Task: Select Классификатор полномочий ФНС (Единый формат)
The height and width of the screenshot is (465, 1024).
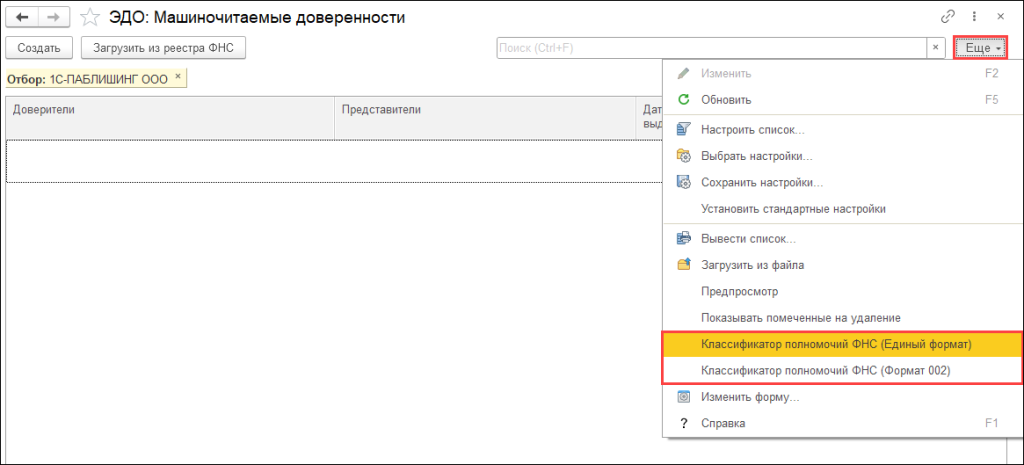Action: 837,344
